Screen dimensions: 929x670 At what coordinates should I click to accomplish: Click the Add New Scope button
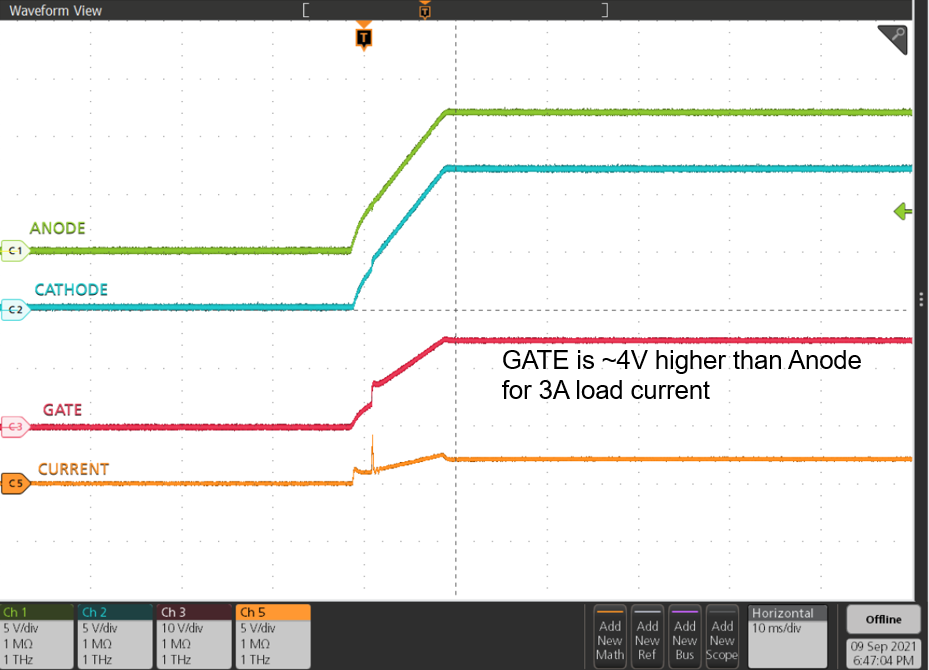[722, 637]
